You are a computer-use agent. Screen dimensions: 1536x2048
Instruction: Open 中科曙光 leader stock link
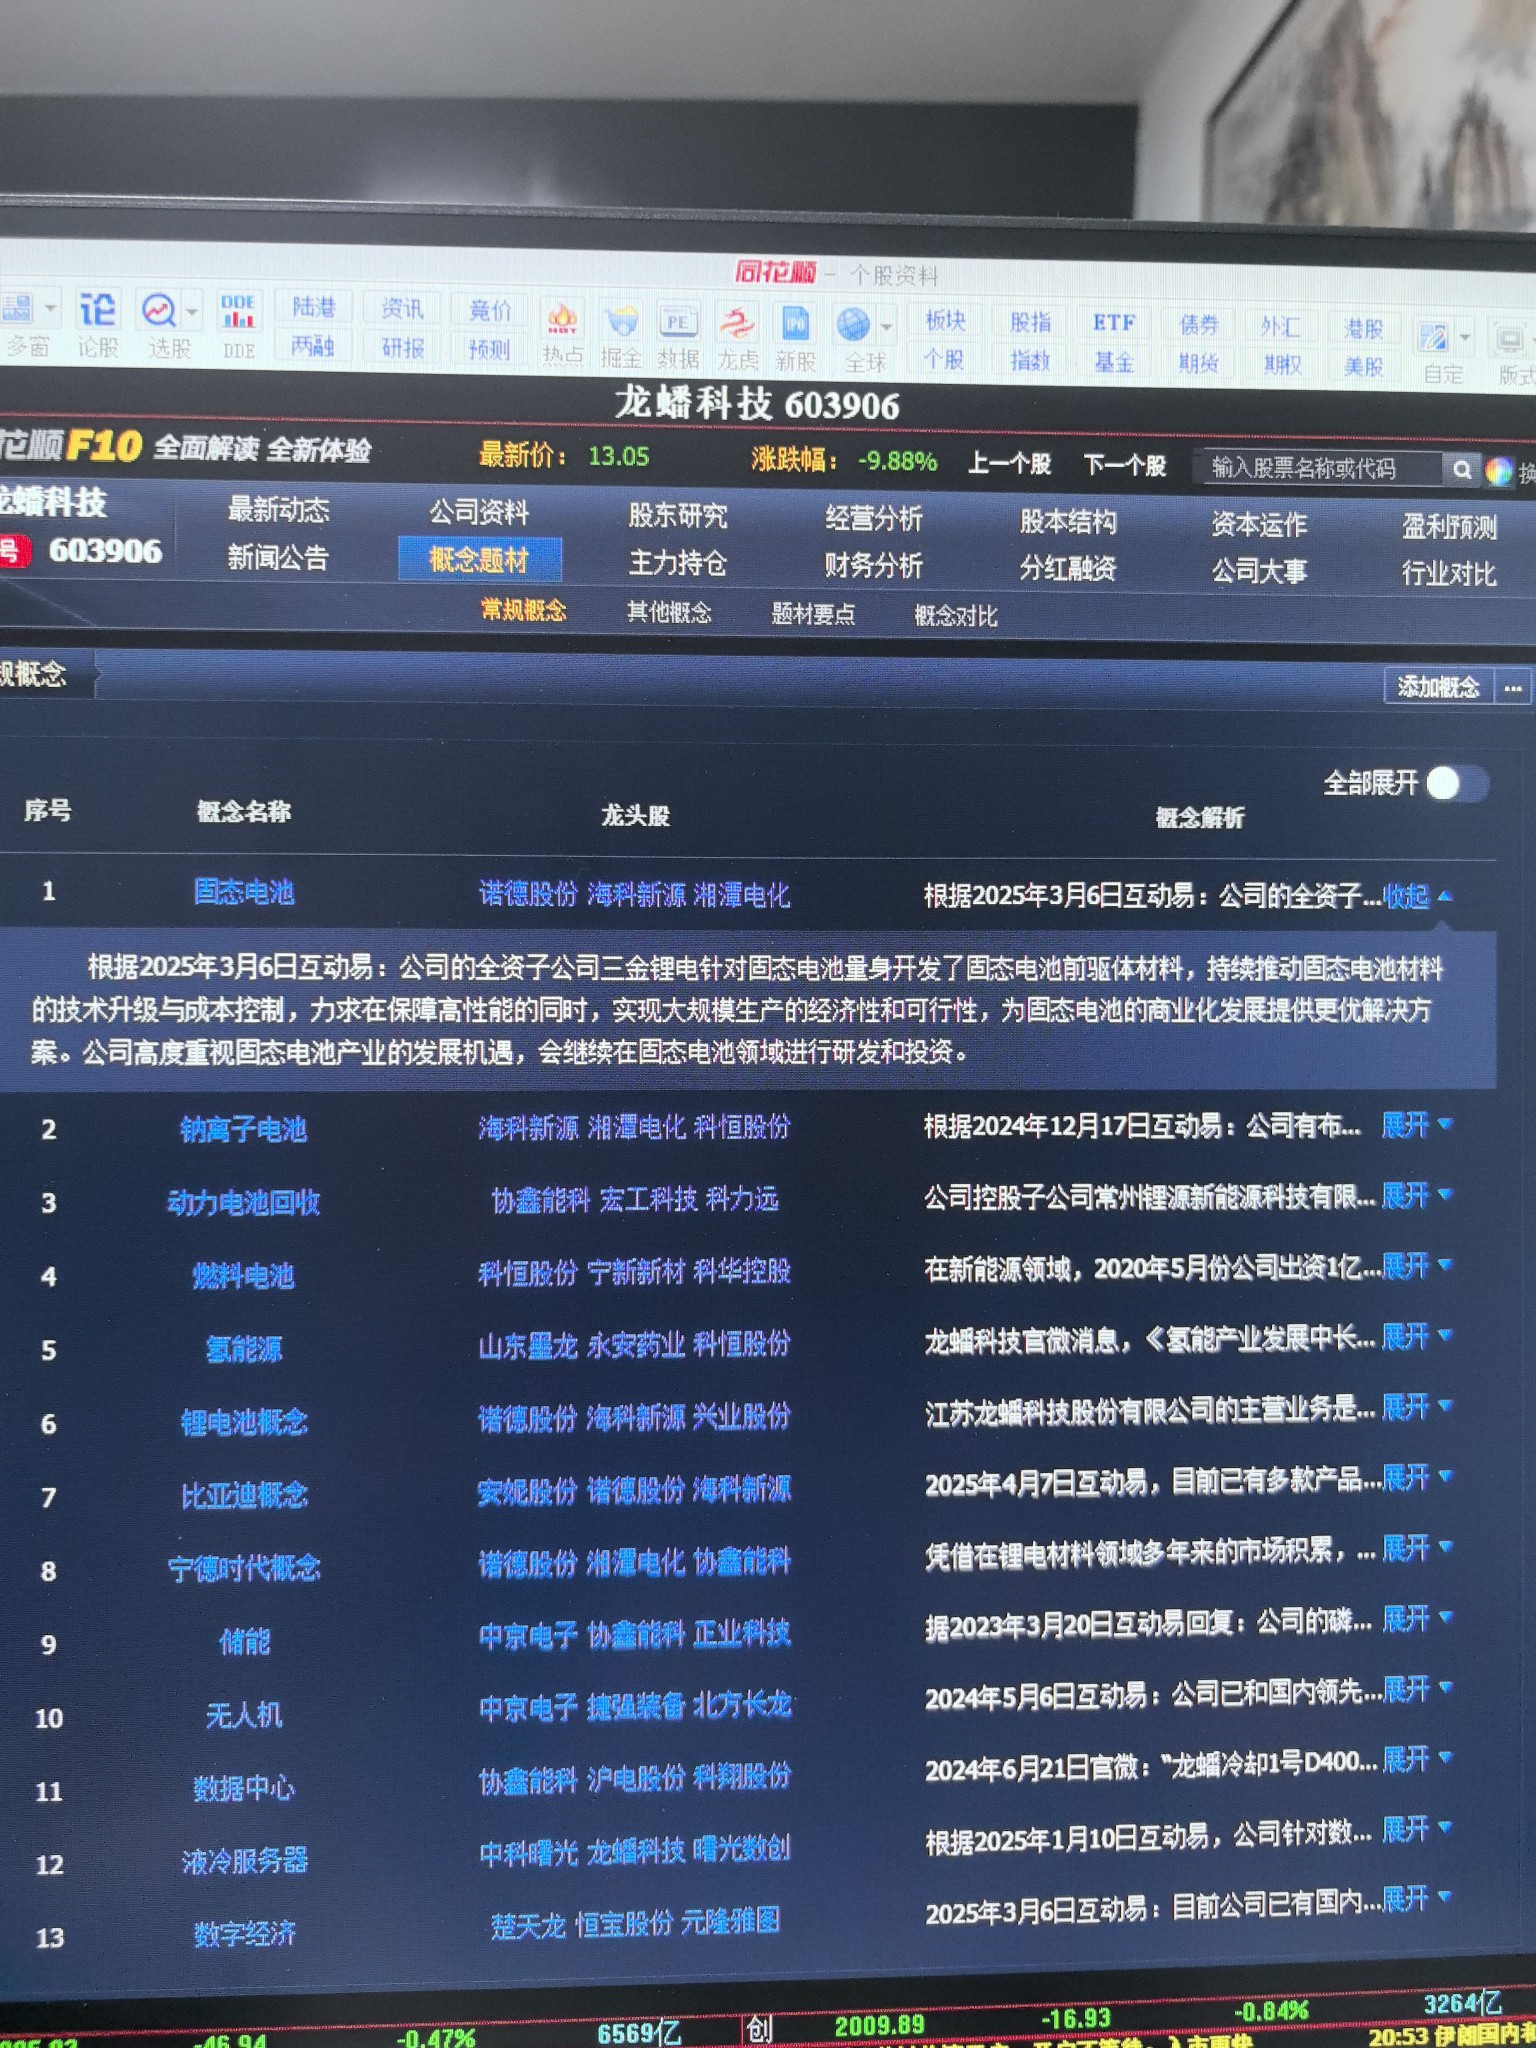(528, 1852)
